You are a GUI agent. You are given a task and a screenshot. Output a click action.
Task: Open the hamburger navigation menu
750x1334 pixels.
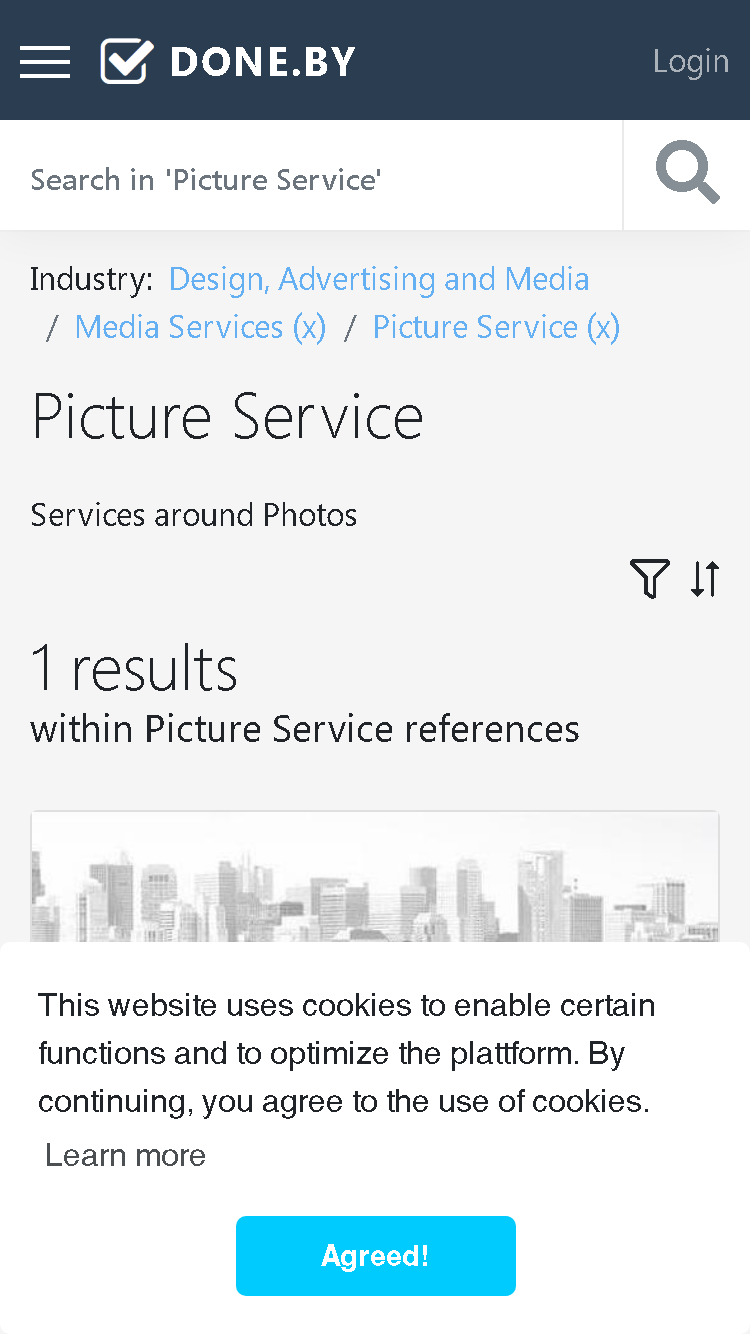(x=45, y=62)
